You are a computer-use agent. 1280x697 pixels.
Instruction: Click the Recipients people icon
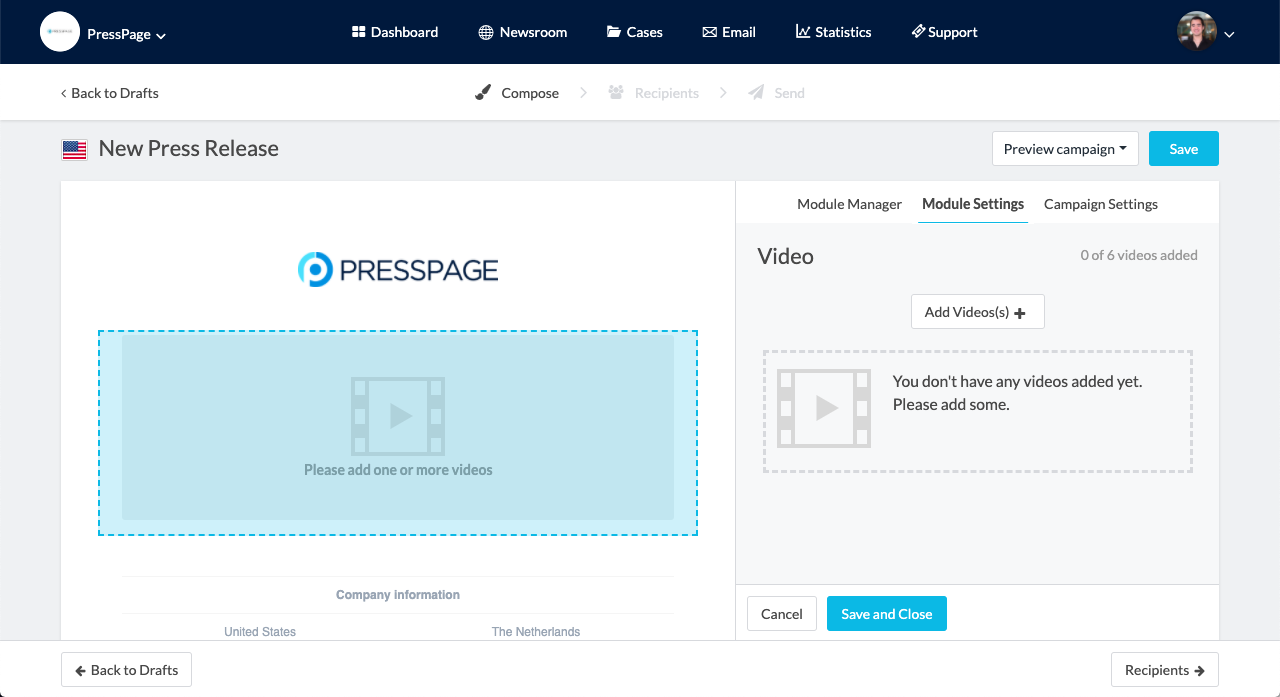pos(616,93)
